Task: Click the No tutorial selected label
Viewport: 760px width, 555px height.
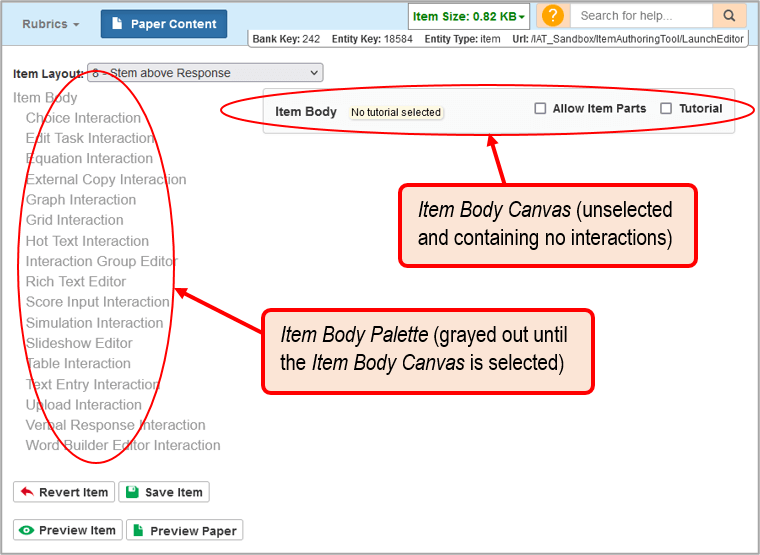Action: [396, 112]
